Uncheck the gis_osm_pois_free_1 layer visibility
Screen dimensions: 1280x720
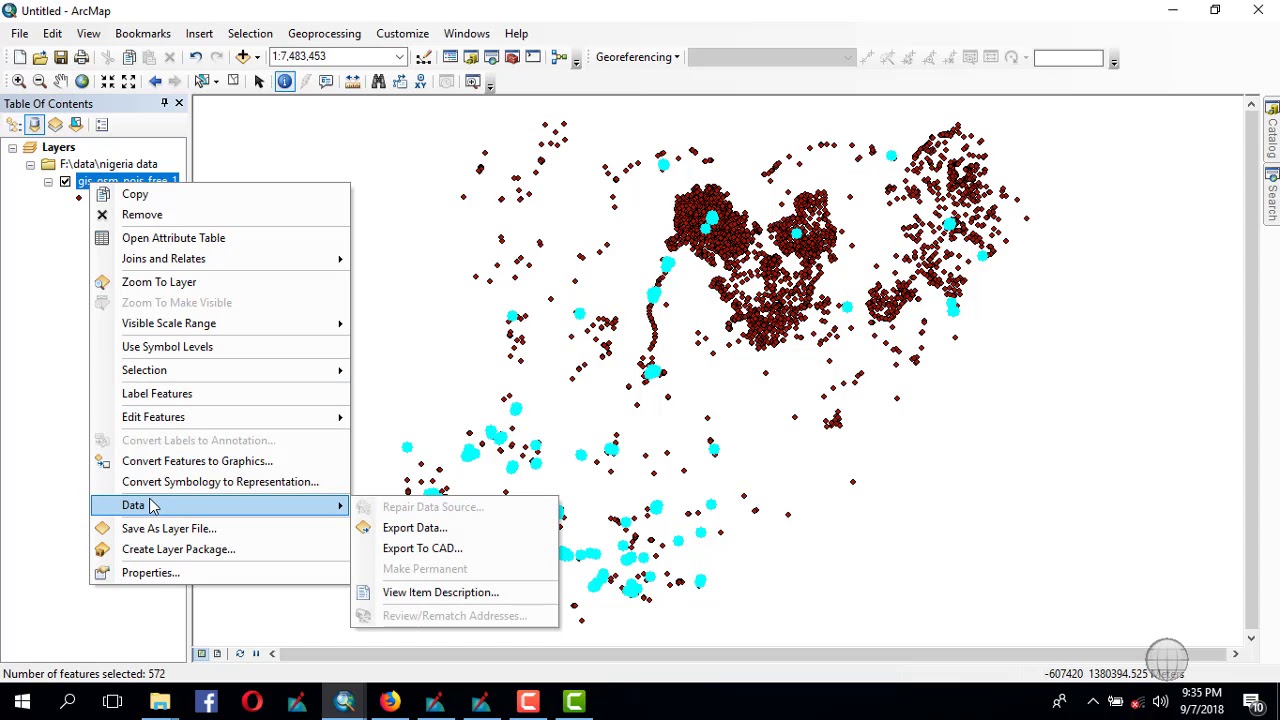pyautogui.click(x=65, y=181)
